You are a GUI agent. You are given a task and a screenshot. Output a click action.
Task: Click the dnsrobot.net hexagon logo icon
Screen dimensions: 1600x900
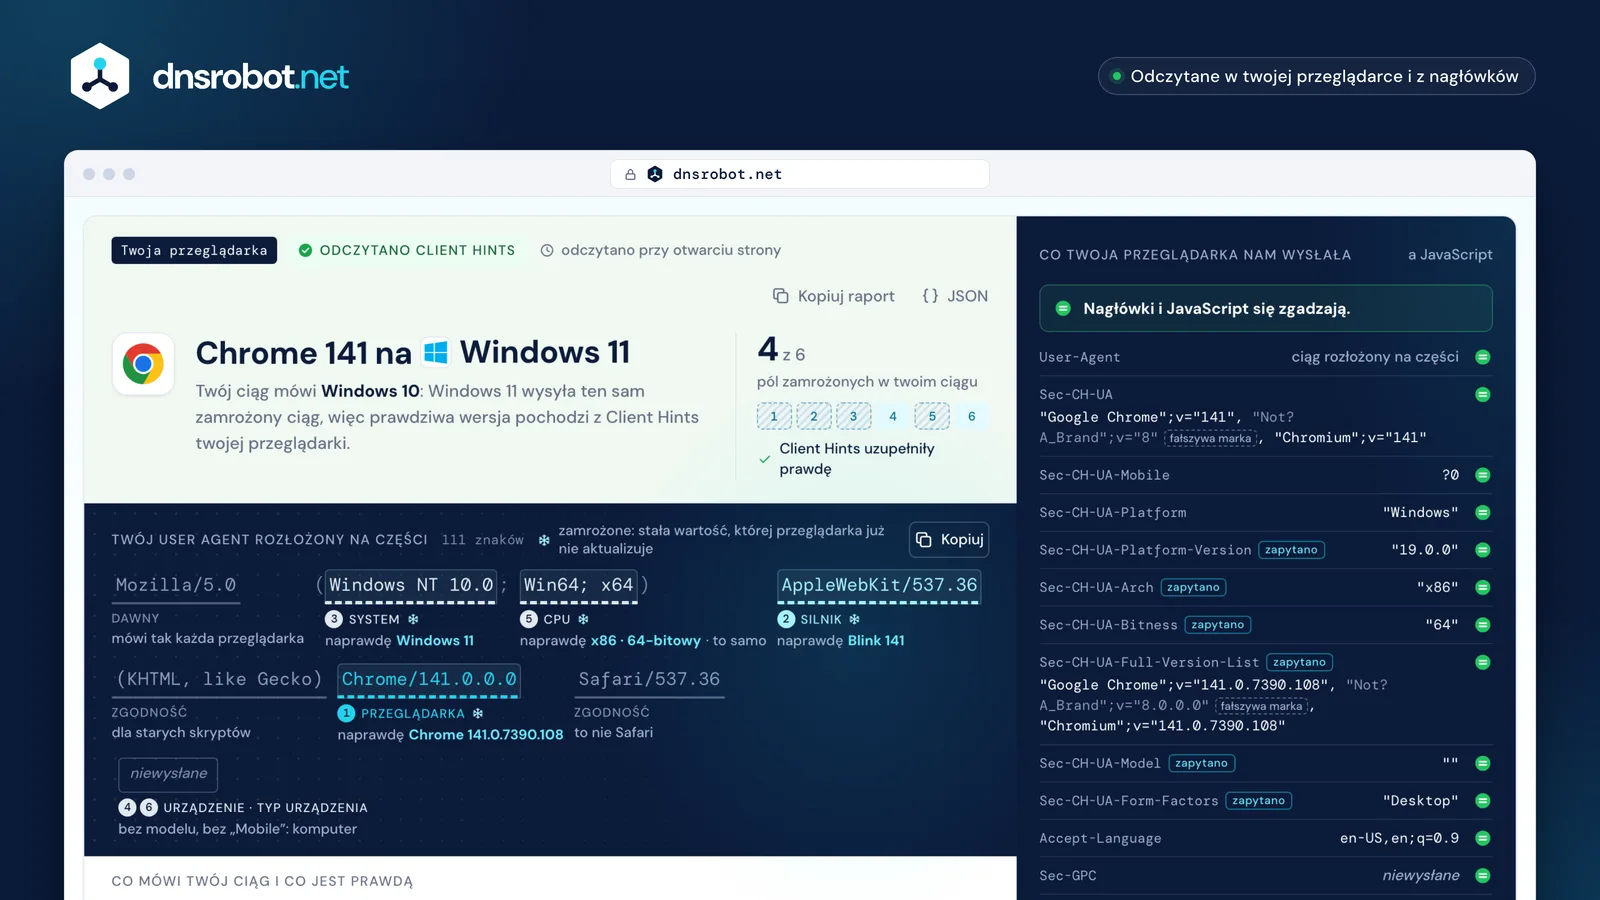tap(100, 76)
